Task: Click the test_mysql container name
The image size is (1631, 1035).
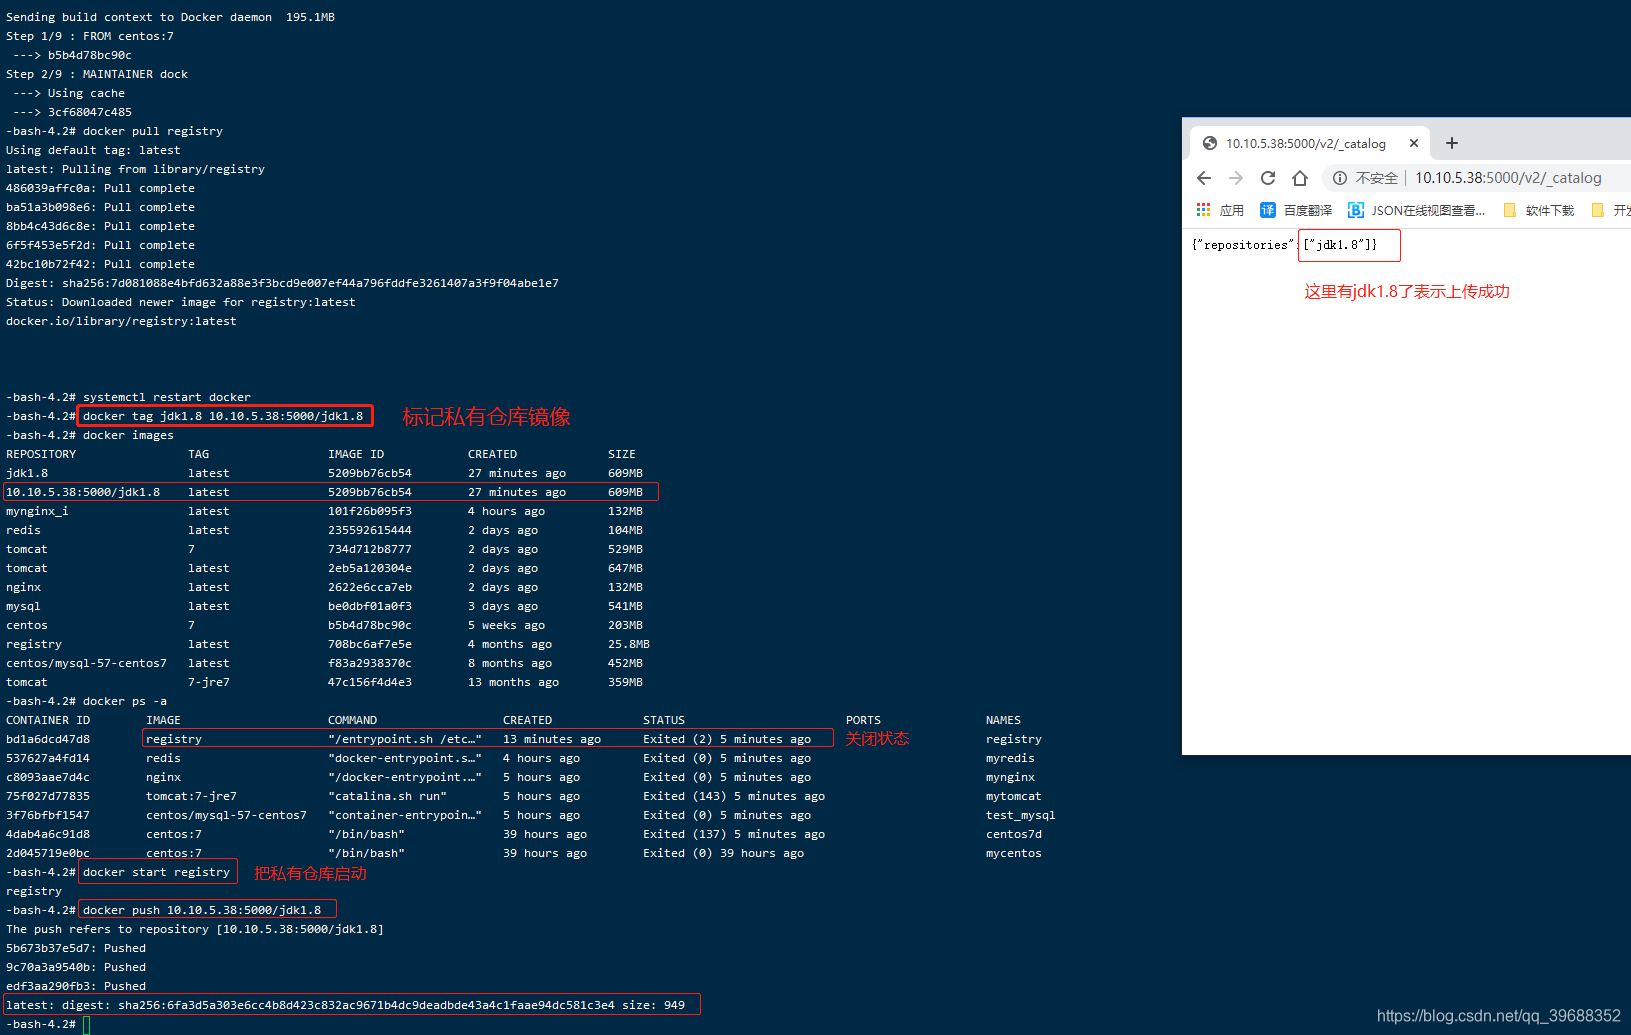Action: pos(1020,815)
